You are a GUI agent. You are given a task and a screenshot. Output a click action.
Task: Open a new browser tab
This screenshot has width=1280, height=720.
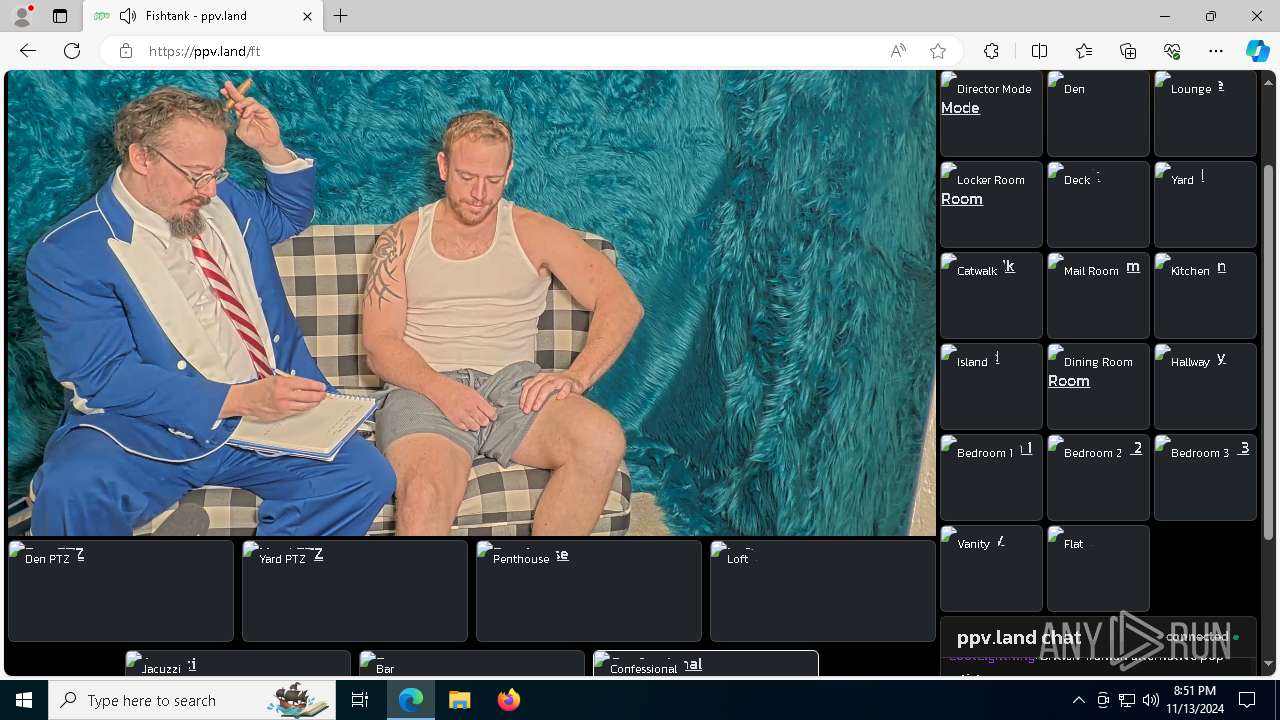pyautogui.click(x=341, y=16)
